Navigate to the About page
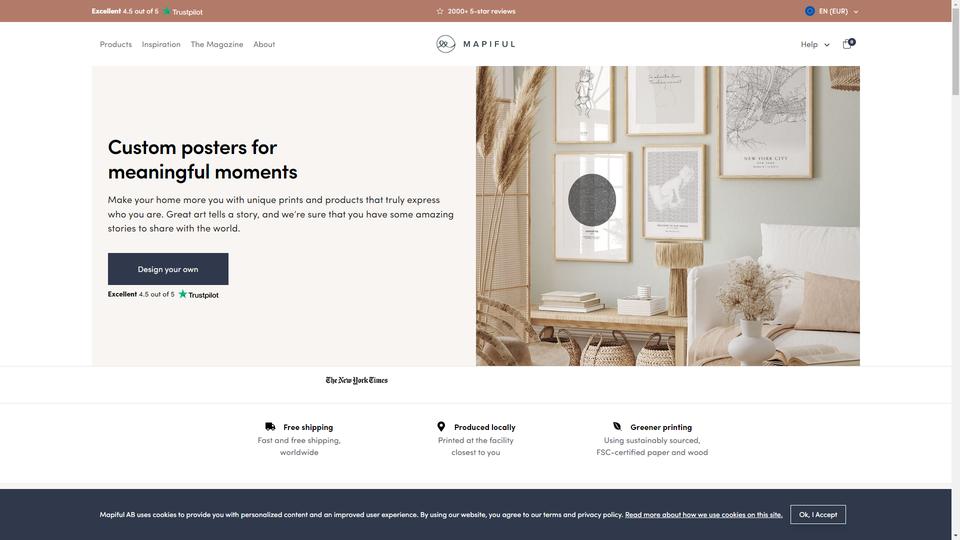The height and width of the screenshot is (540, 960). (x=264, y=44)
